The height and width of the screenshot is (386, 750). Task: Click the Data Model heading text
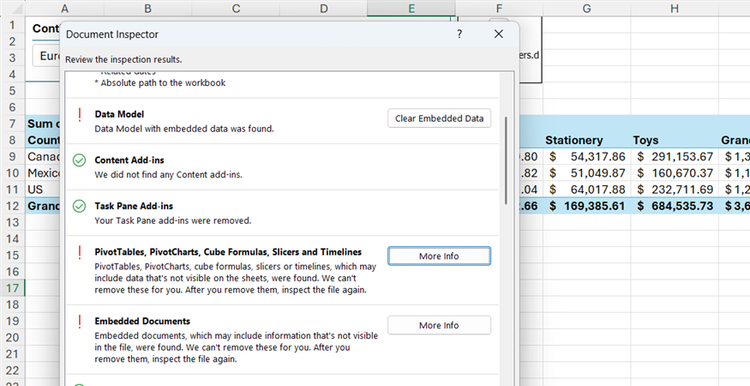119,114
